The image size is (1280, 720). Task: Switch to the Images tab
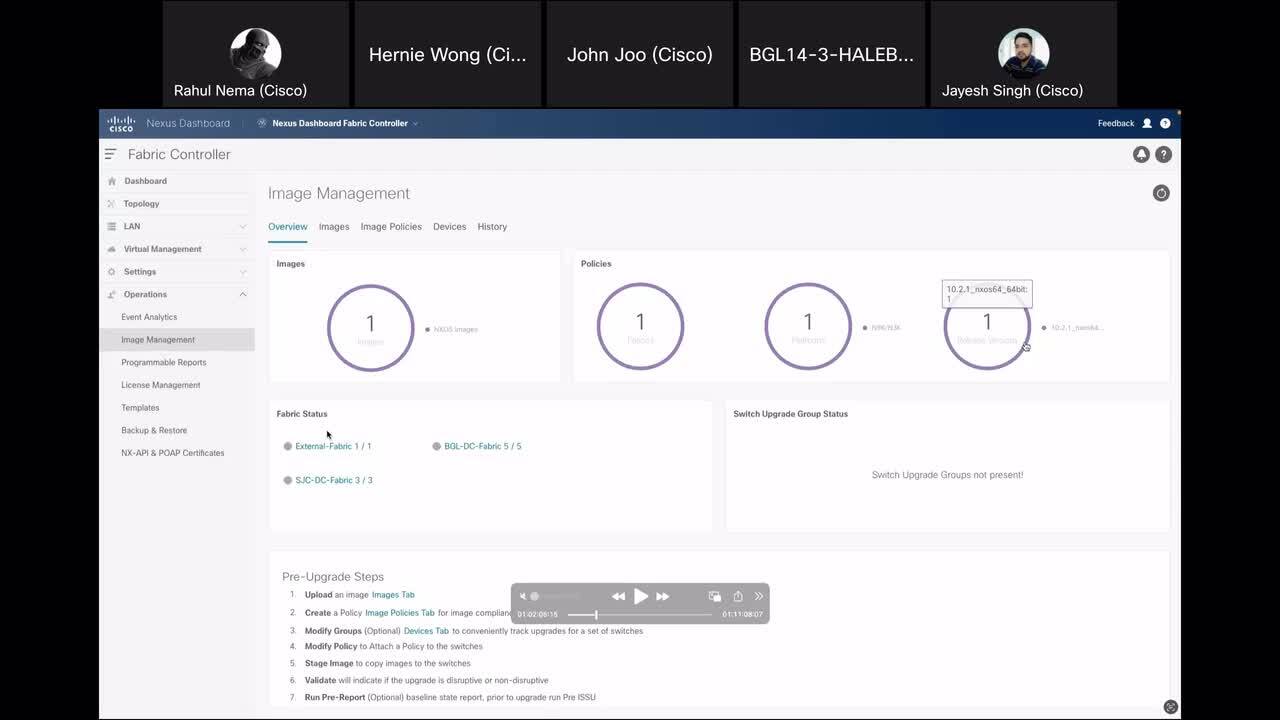(334, 227)
